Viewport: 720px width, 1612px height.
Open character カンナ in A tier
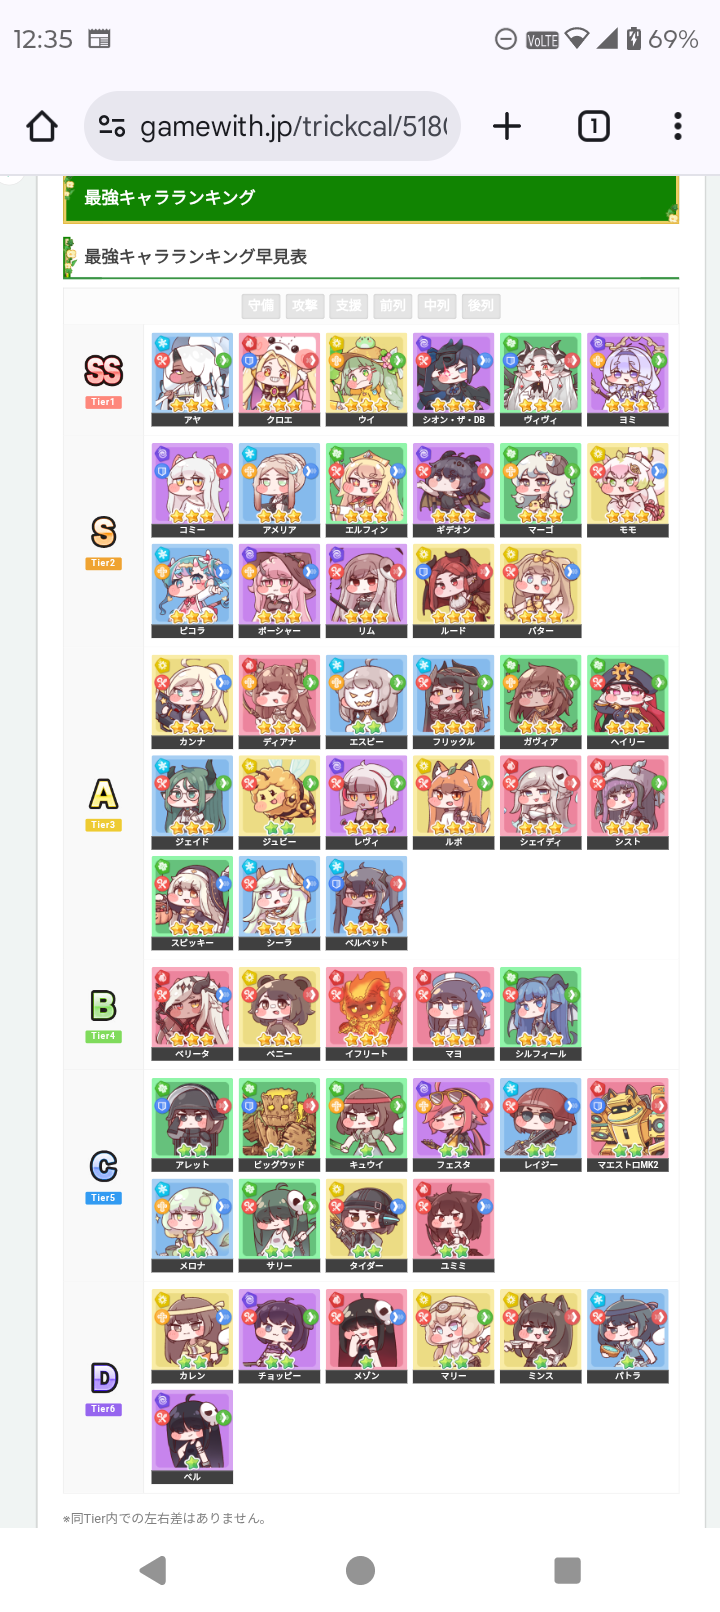[192, 702]
